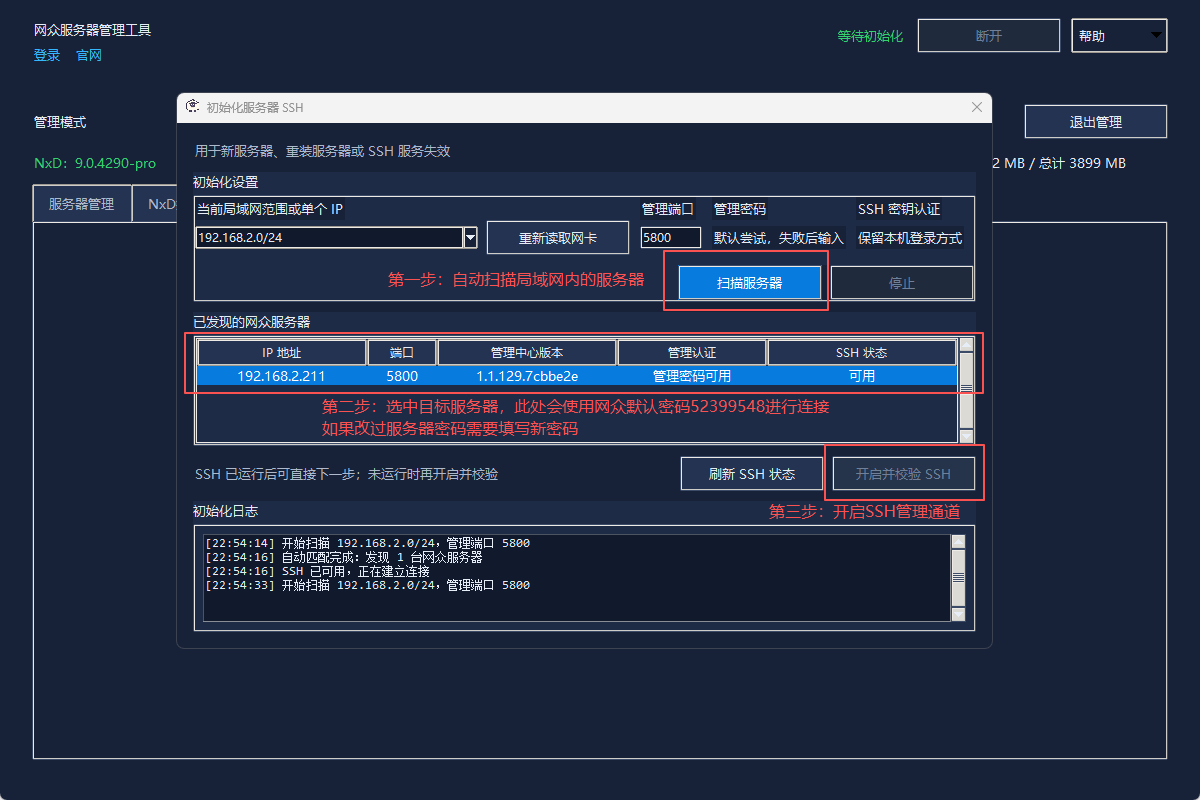Open the 官网 link

(x=89, y=56)
